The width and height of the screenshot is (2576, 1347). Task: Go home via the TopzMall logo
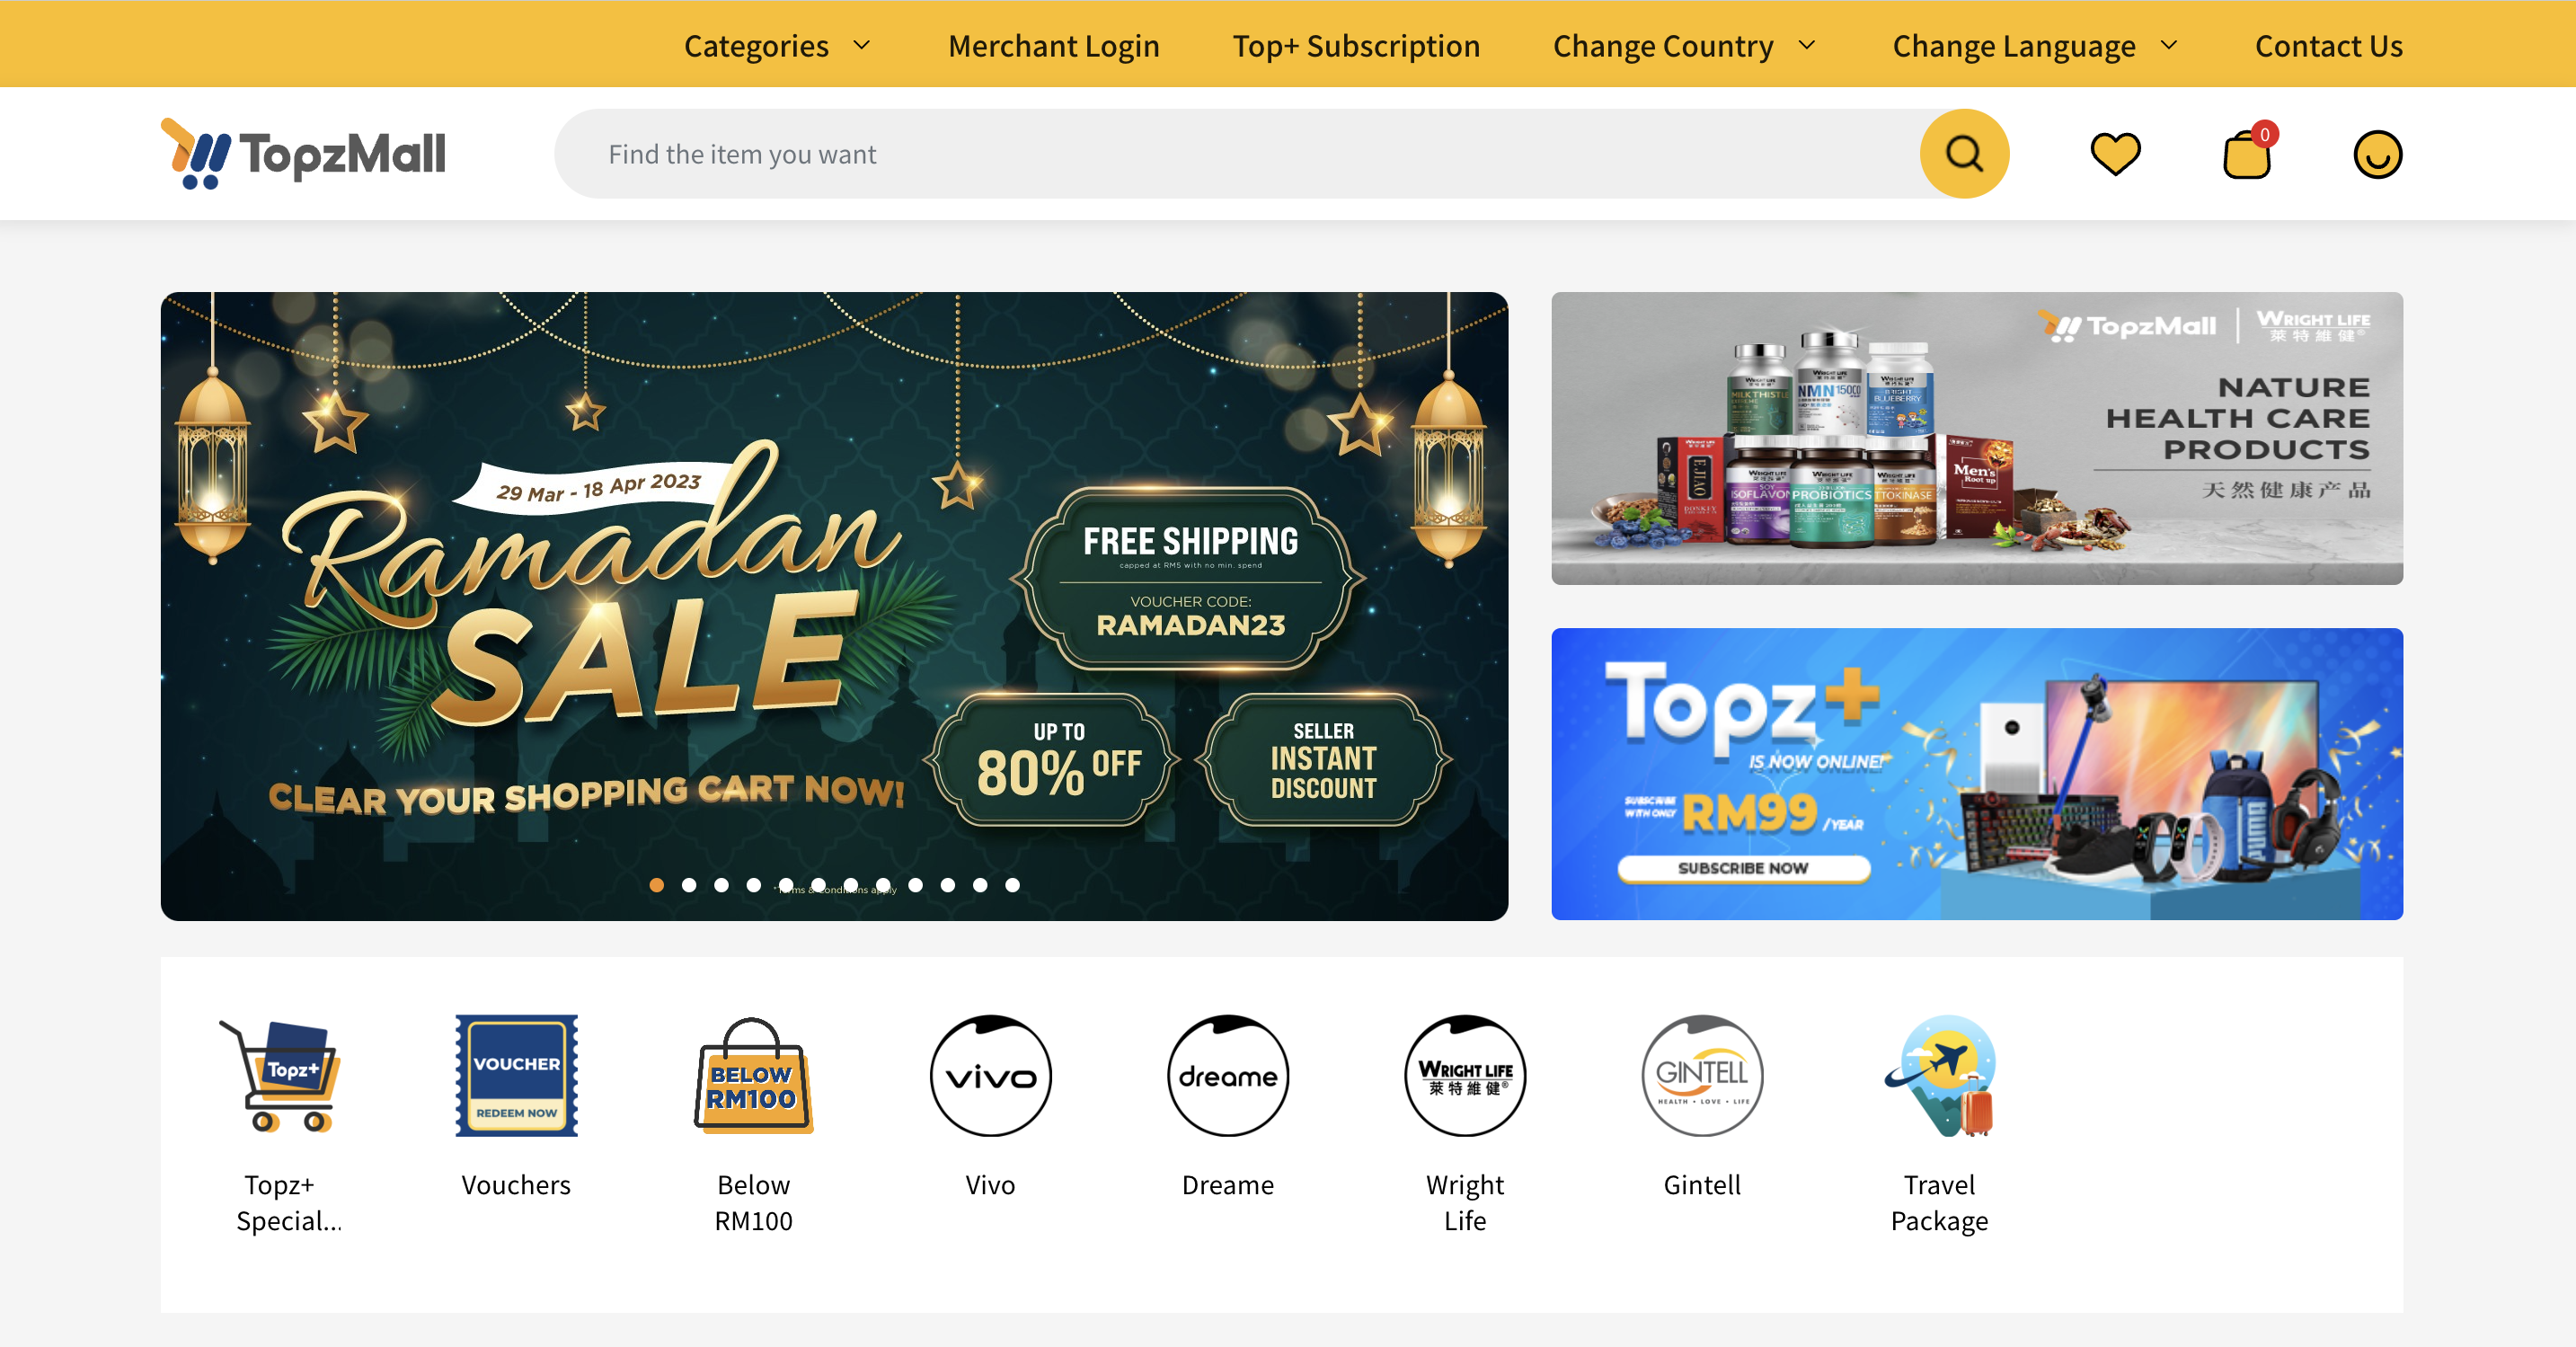[303, 153]
